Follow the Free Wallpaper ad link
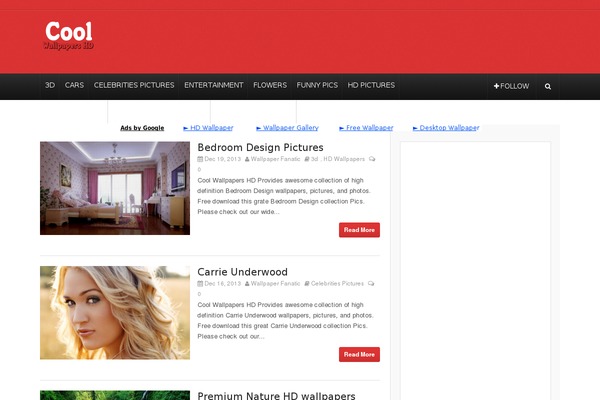This screenshot has height=400, width=600. pyautogui.click(x=366, y=128)
